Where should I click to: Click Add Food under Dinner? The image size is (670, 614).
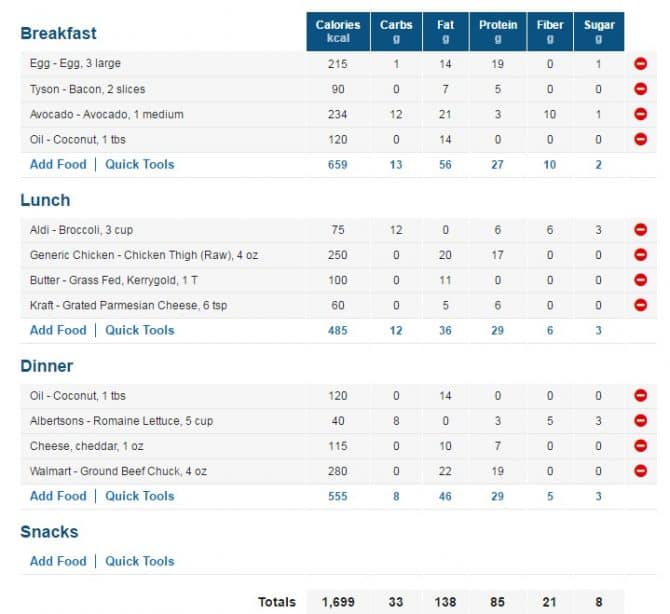(58, 496)
